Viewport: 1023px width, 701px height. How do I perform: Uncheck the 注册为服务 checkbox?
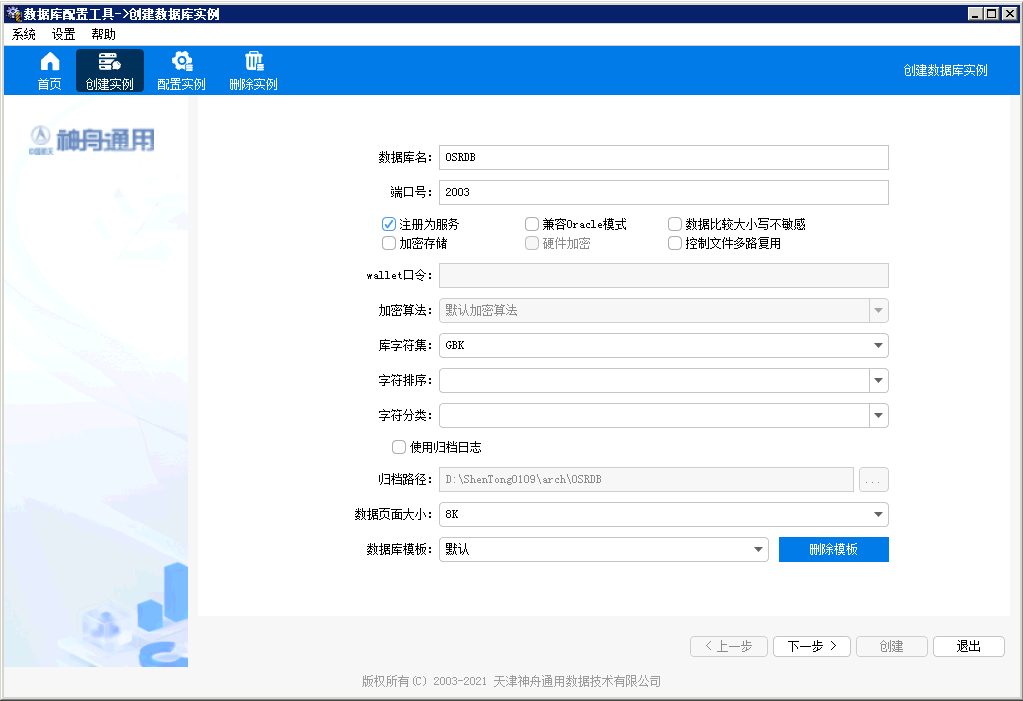389,225
